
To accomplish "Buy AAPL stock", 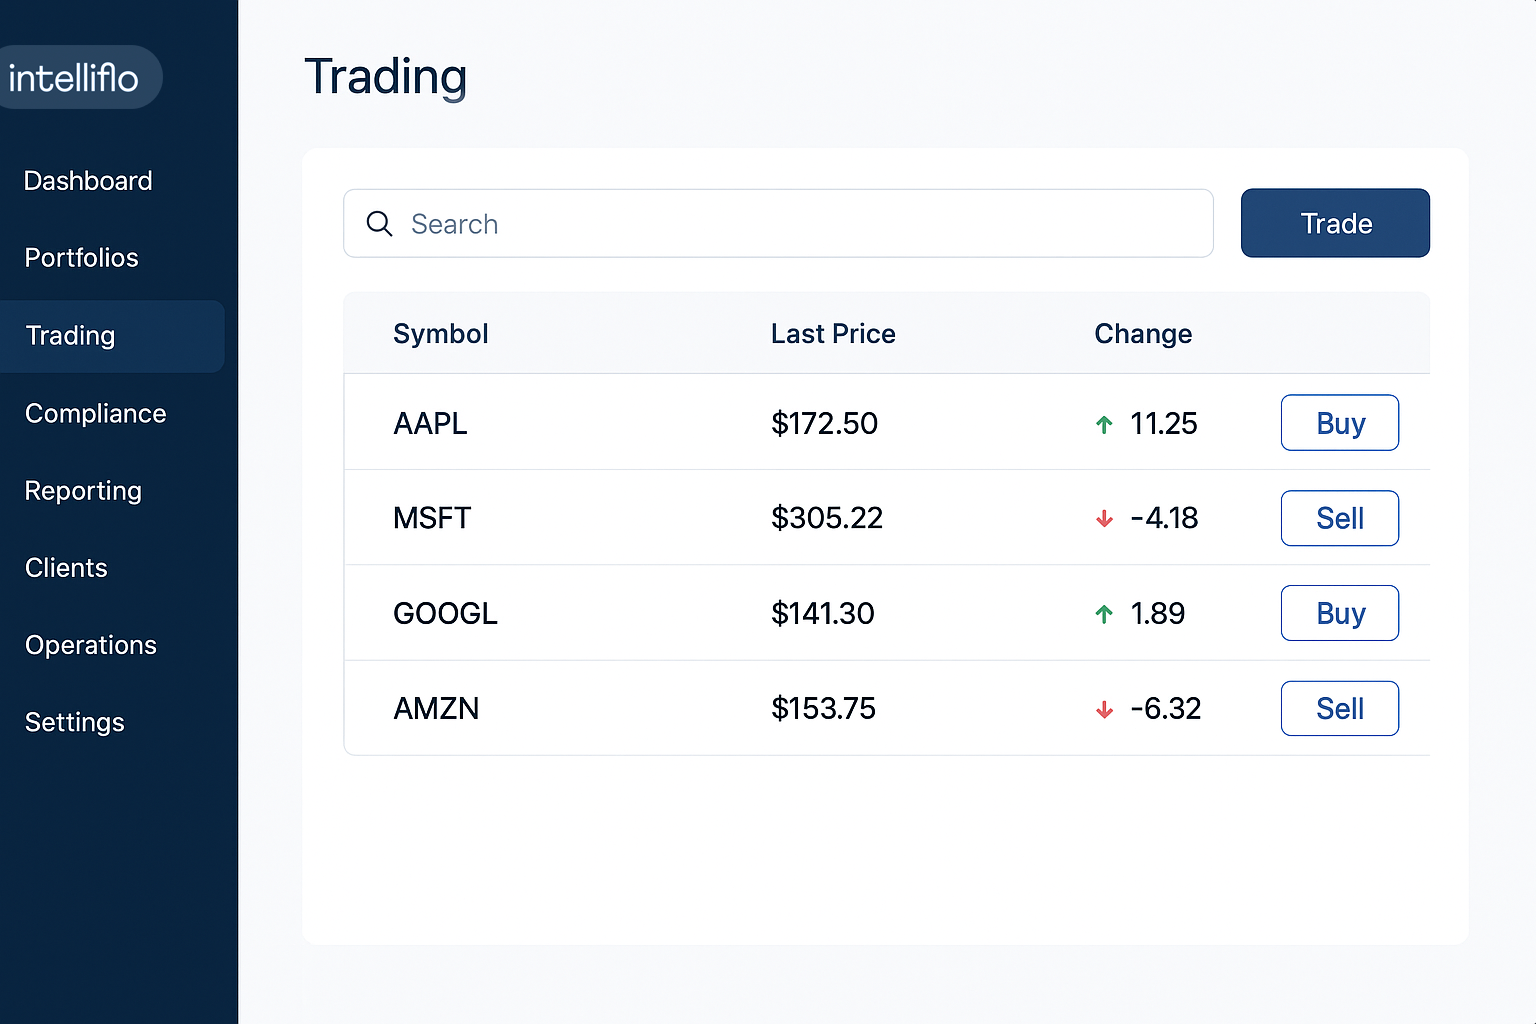I will (x=1339, y=423).
